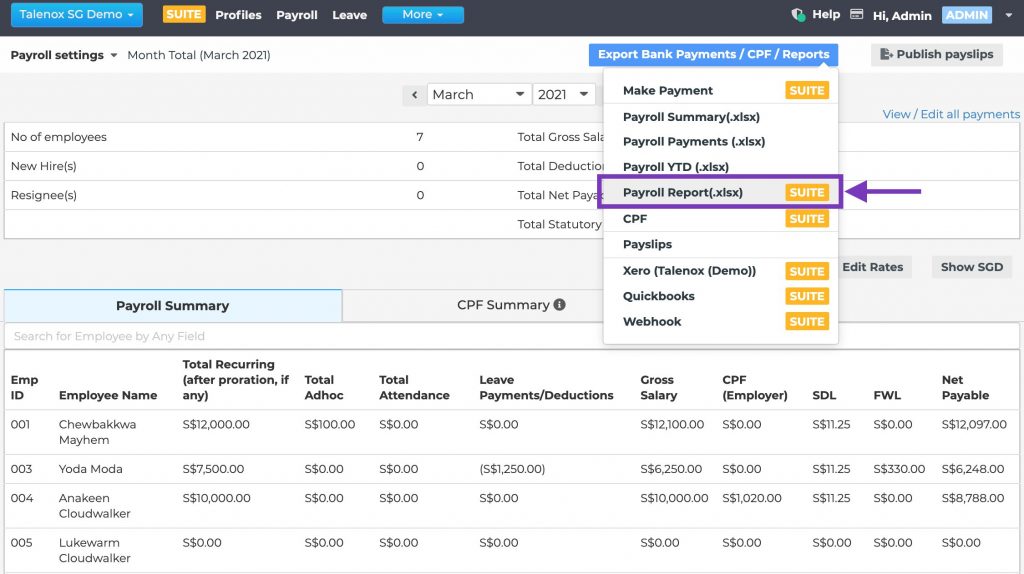
Task: Open the Profiles menu
Action: tap(238, 15)
